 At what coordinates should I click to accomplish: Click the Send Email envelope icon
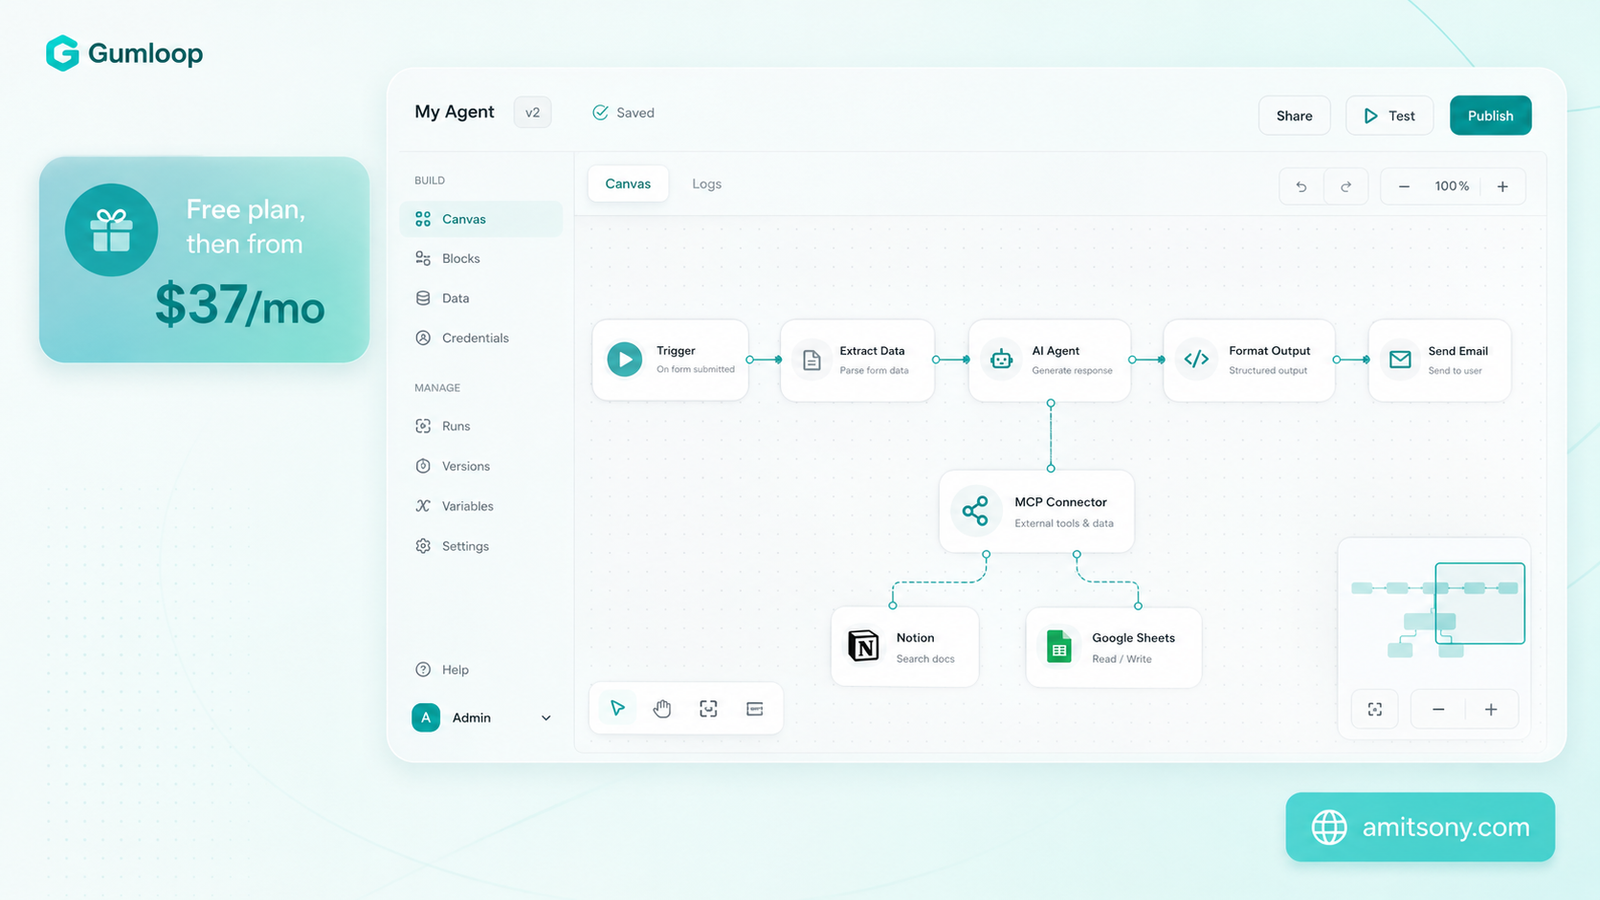pyautogui.click(x=1400, y=359)
